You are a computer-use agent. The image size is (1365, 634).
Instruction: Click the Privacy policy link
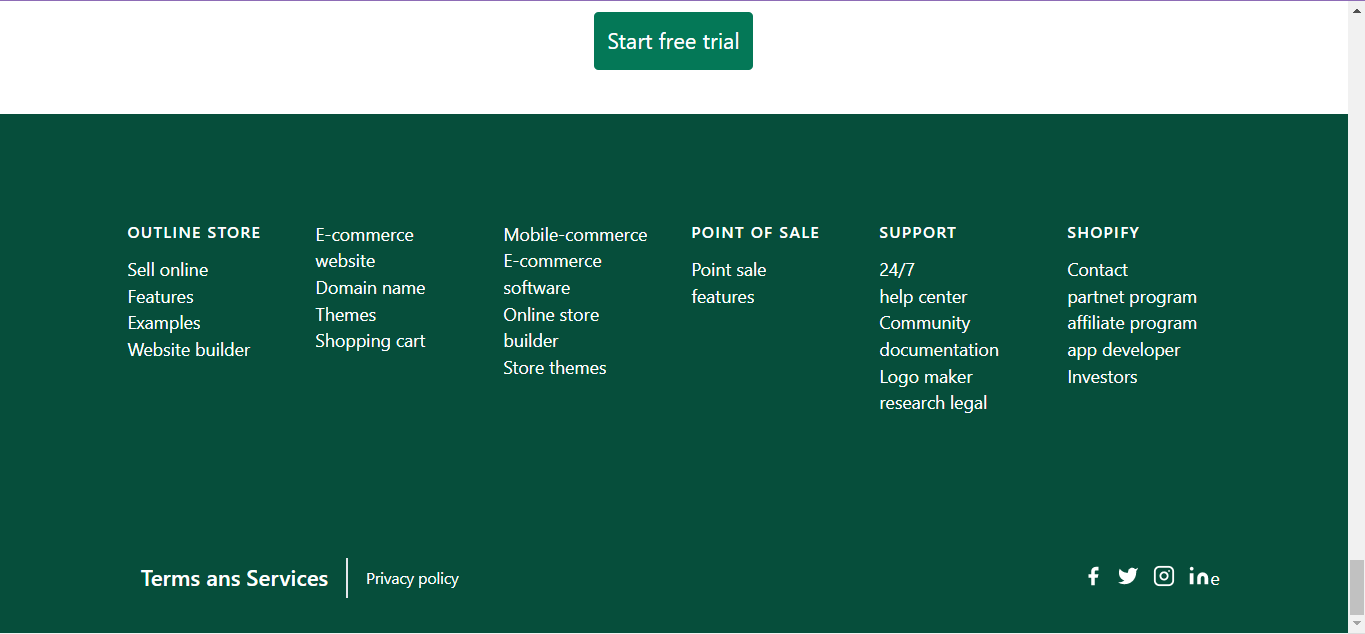coord(412,578)
